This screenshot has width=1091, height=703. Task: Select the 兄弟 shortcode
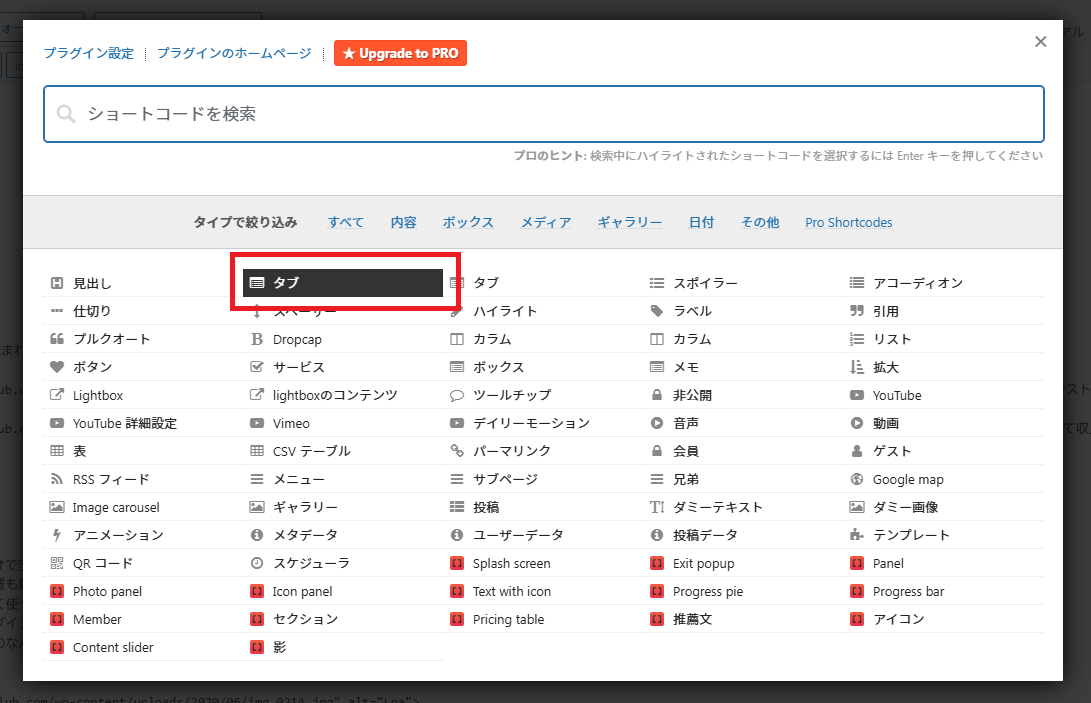[x=743, y=479]
